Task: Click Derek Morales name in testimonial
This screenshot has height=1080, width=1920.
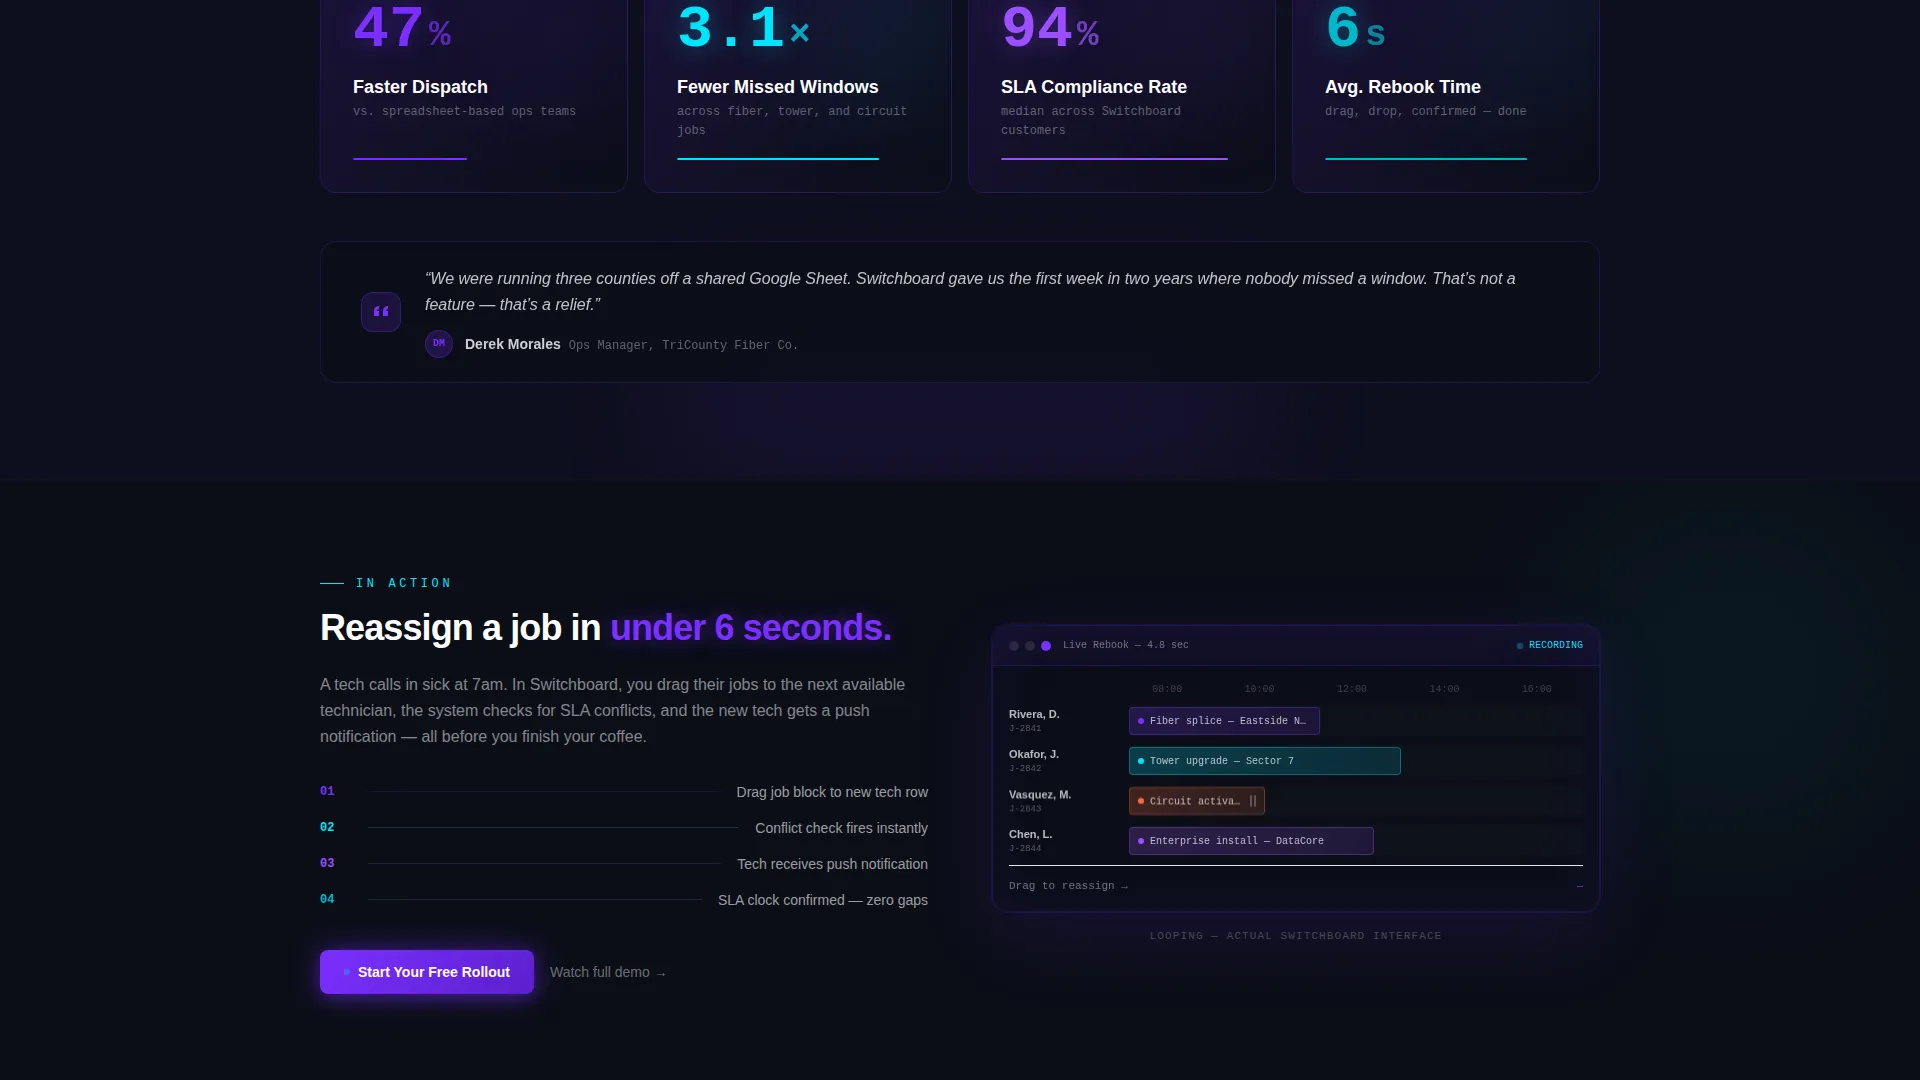Action: click(x=512, y=344)
